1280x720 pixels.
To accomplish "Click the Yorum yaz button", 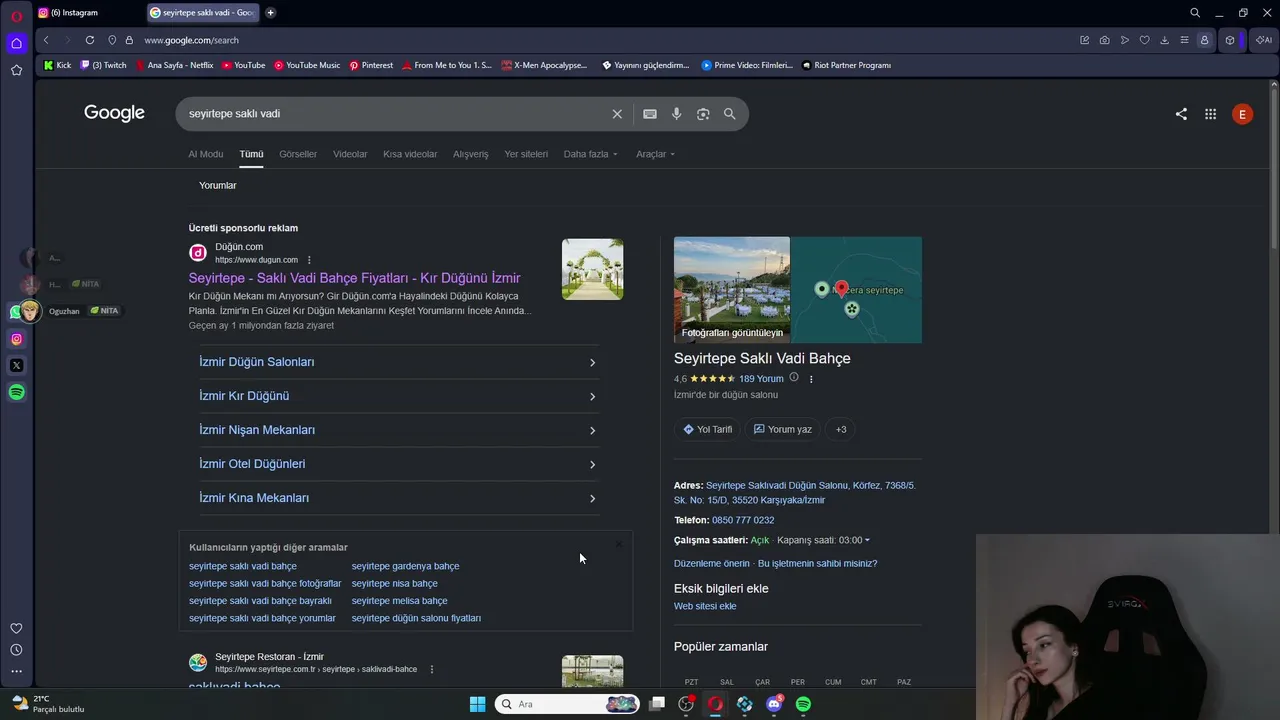I will click(x=783, y=429).
